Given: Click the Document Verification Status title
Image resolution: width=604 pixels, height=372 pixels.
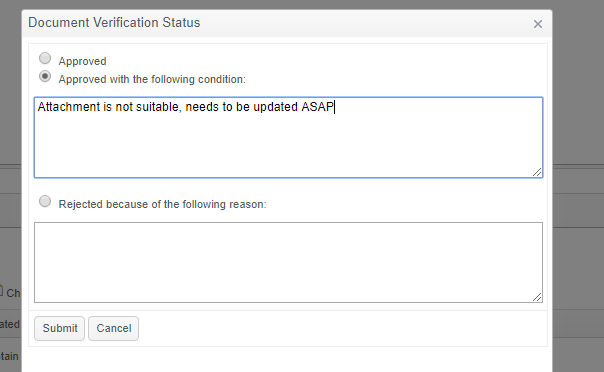Looking at the screenshot, I should 114,22.
